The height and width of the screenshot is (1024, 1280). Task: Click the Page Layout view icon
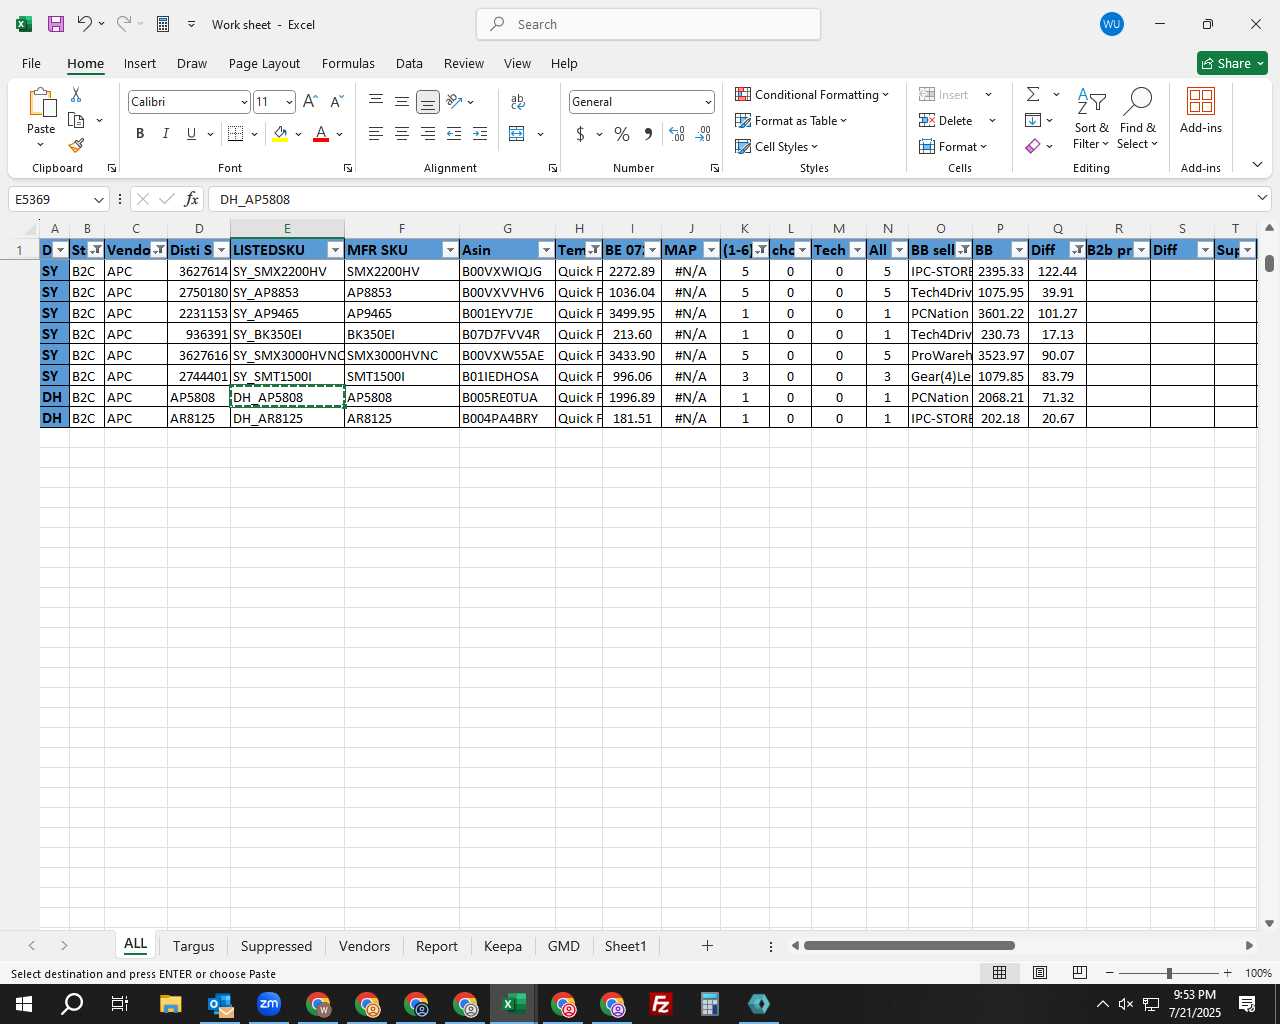coord(1040,973)
